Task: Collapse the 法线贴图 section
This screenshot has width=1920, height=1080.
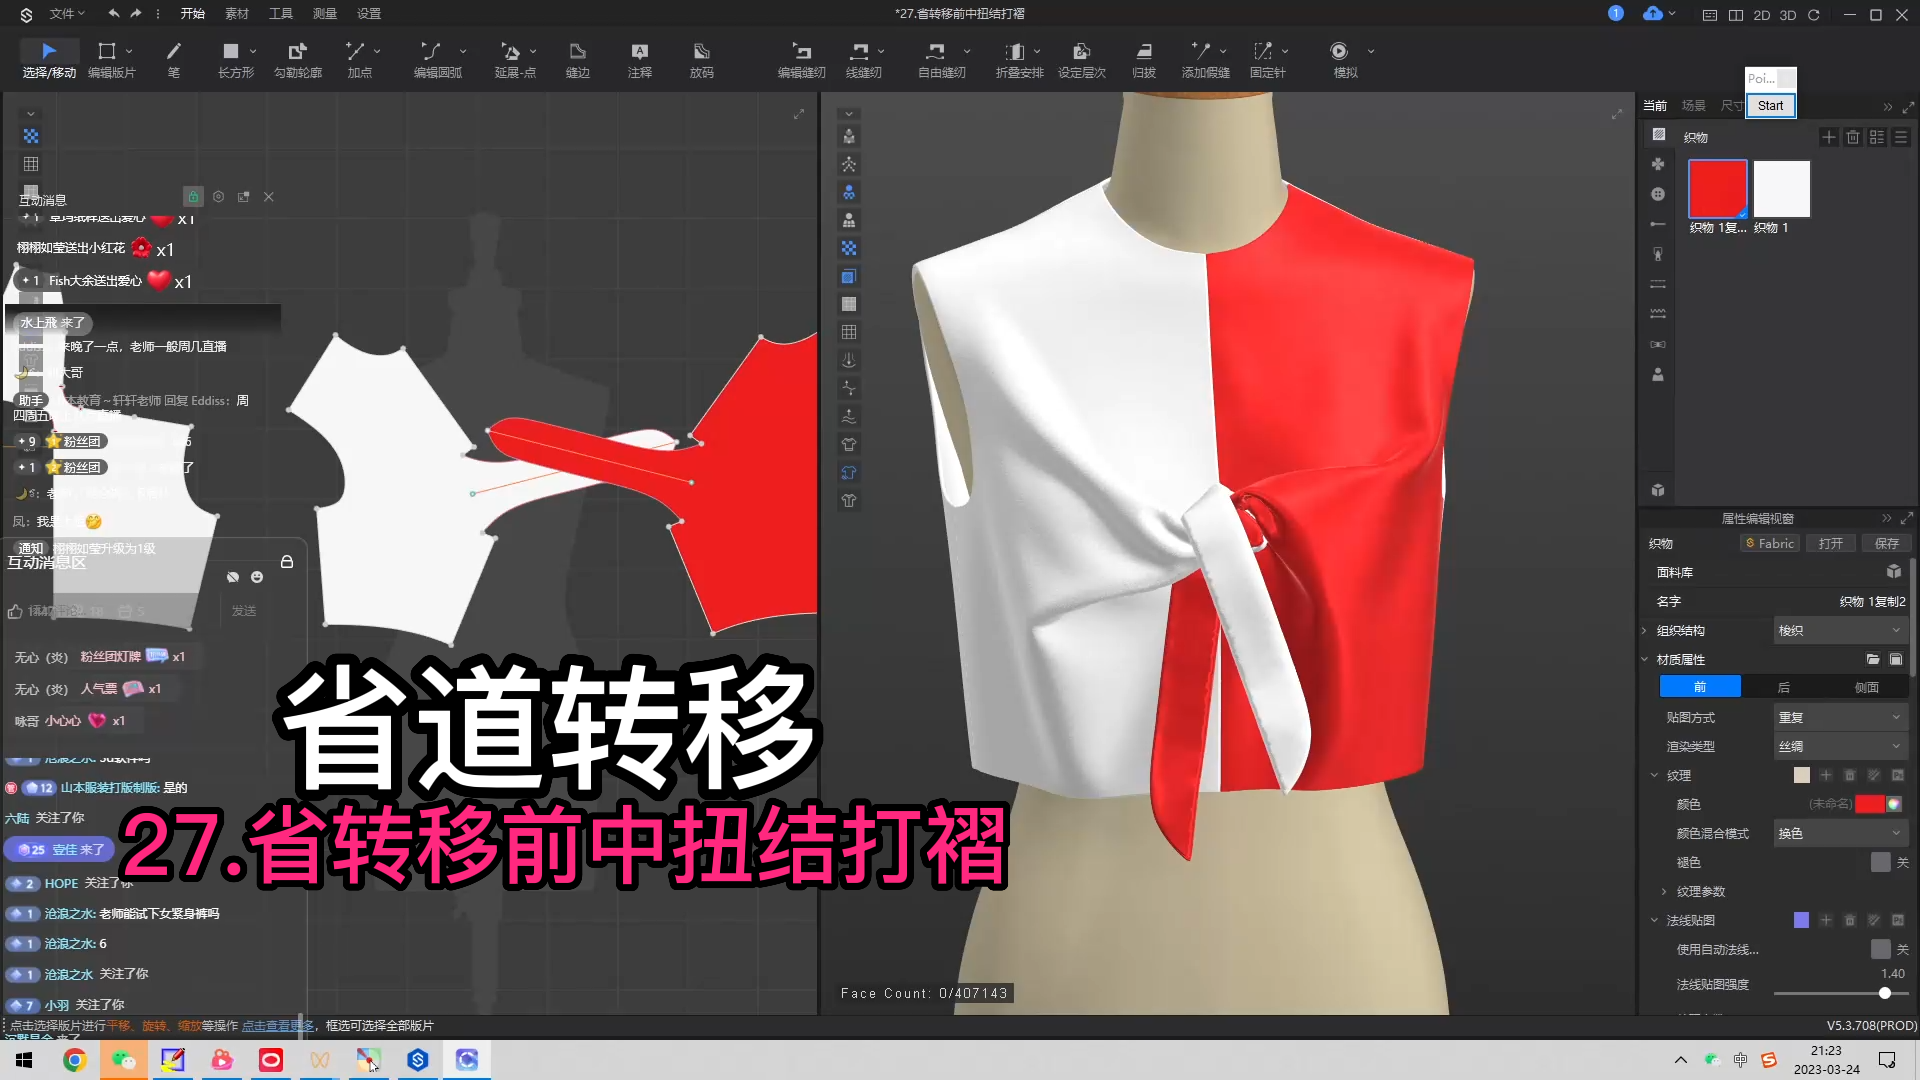Action: 1654,920
